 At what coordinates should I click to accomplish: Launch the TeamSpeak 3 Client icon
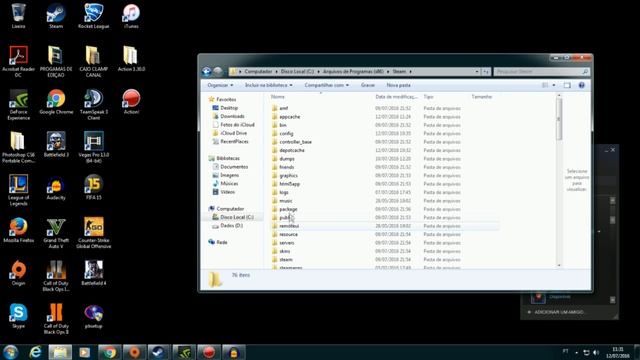(93, 104)
